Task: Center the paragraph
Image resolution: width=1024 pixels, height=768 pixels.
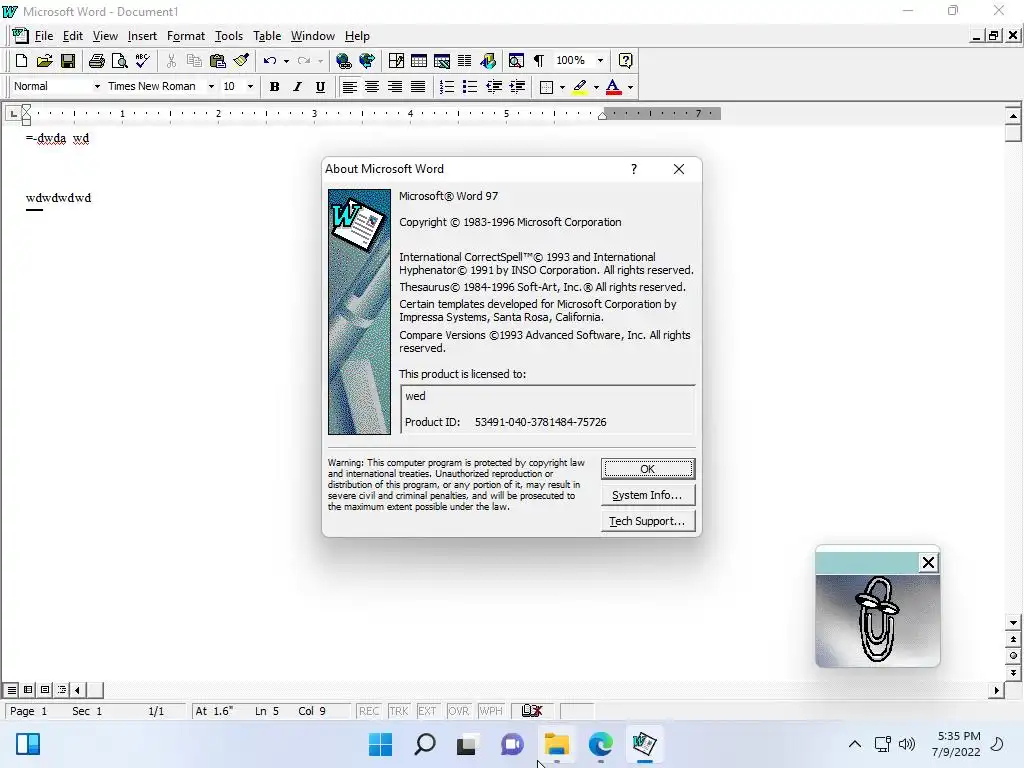Action: [x=372, y=87]
